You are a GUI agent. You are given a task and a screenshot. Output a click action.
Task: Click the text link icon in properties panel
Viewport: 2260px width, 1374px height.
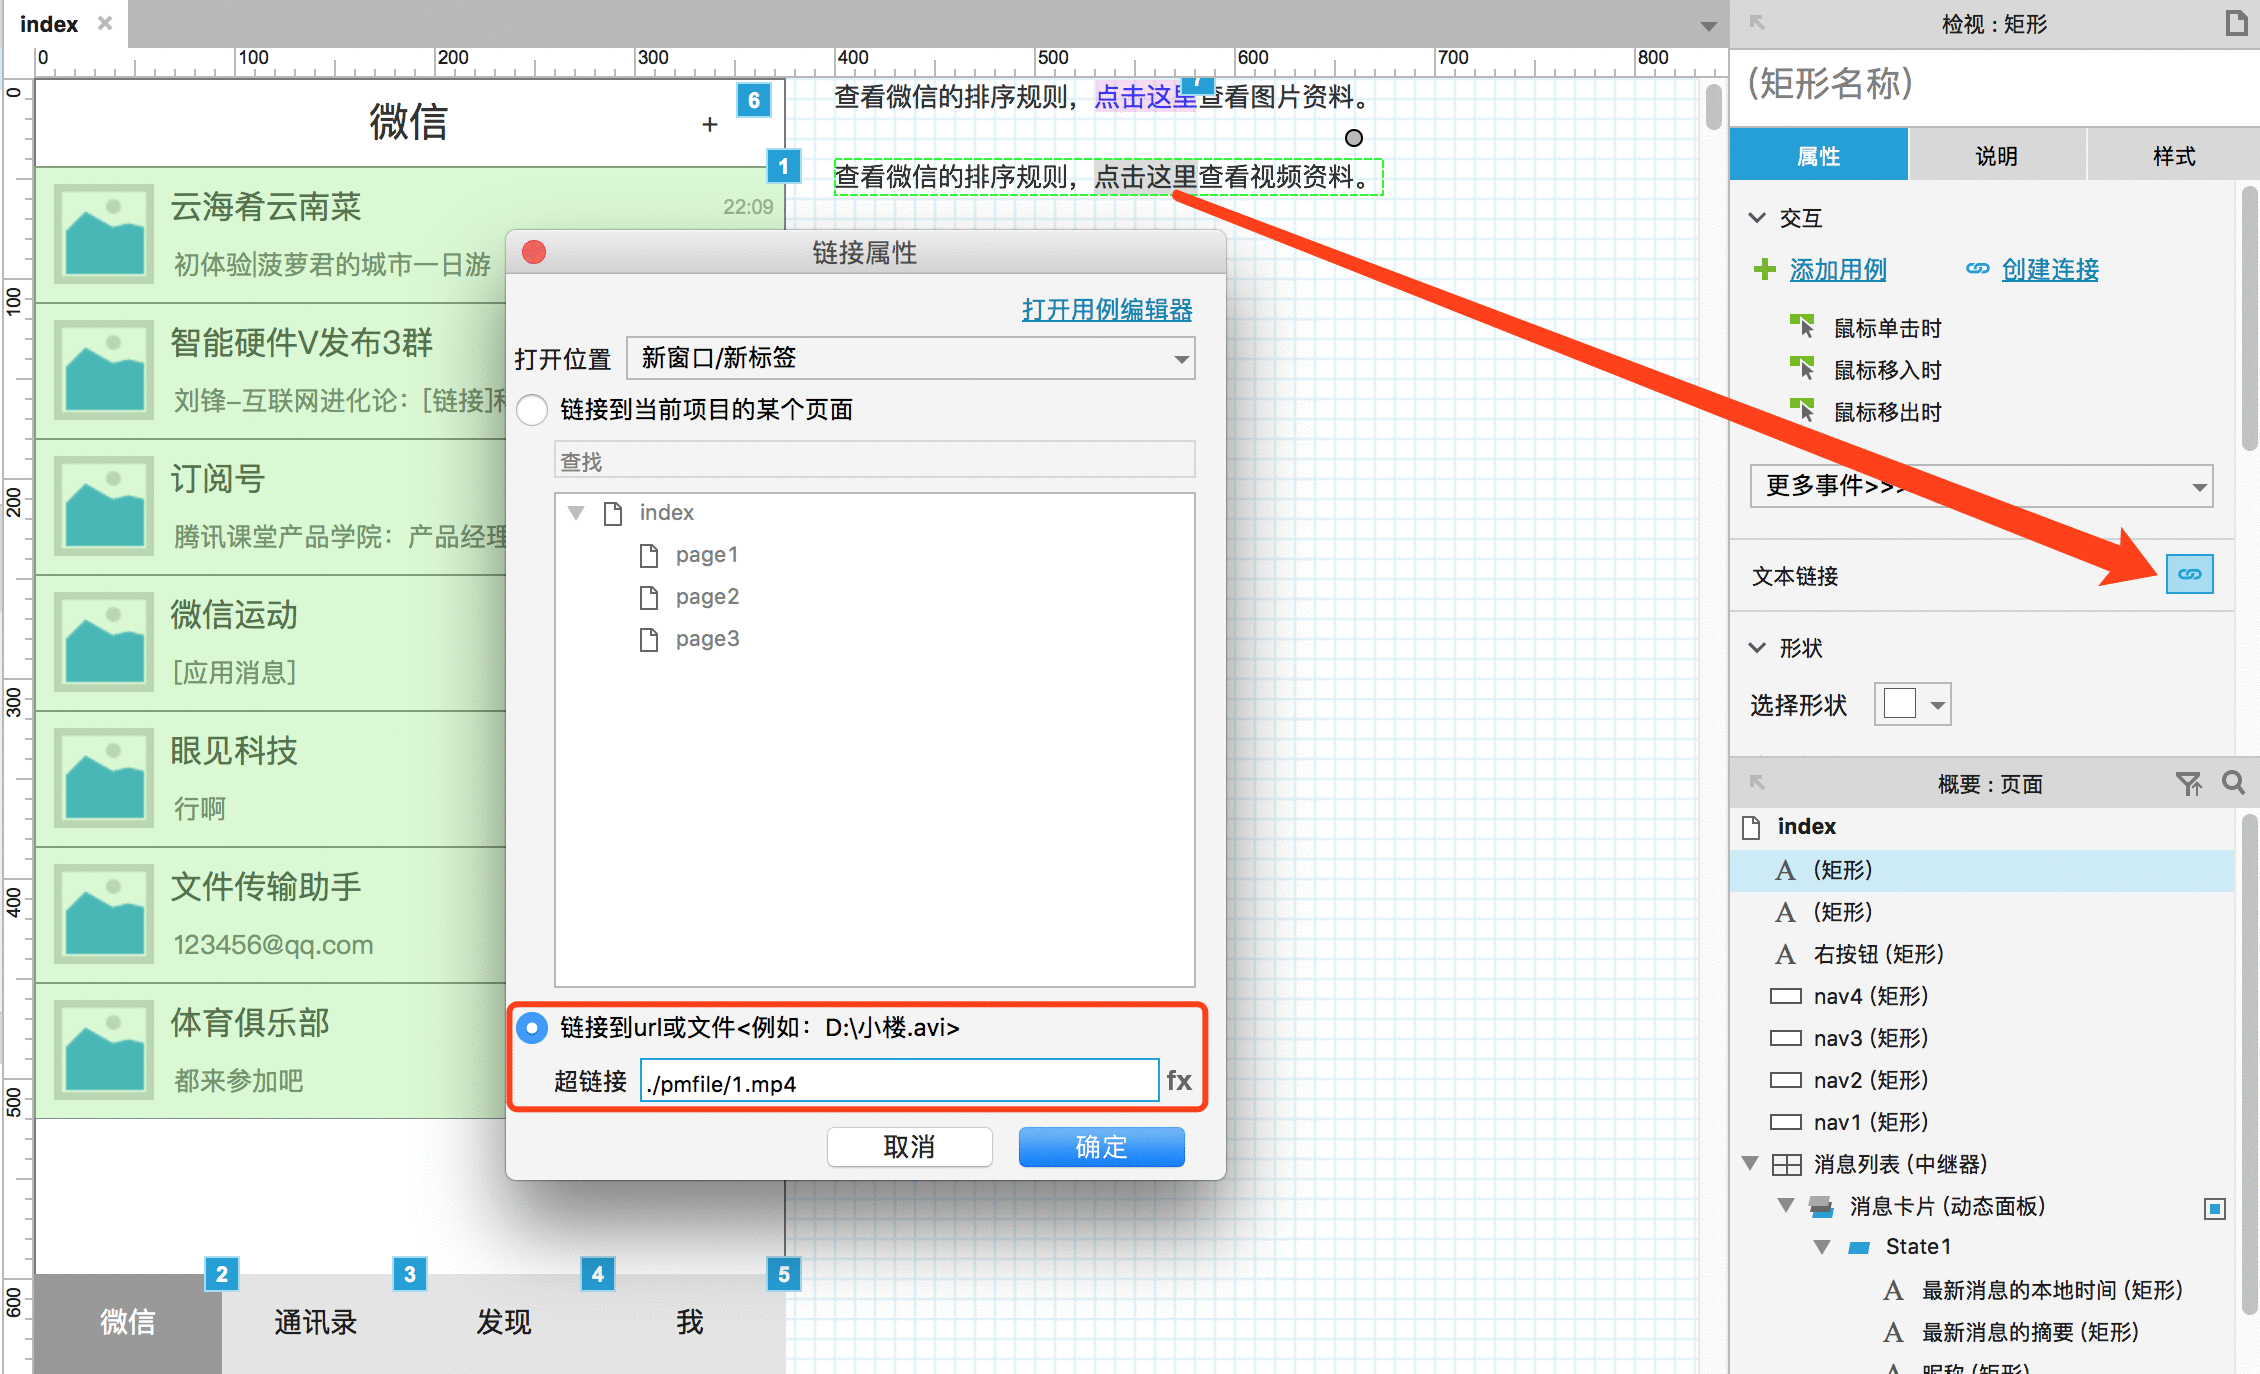click(2189, 575)
